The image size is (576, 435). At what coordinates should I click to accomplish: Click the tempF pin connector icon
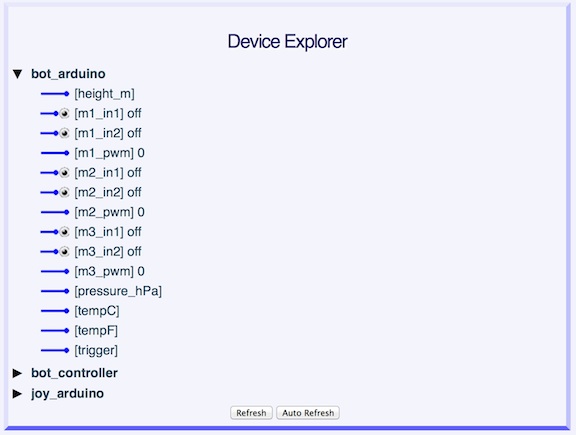[55, 331]
